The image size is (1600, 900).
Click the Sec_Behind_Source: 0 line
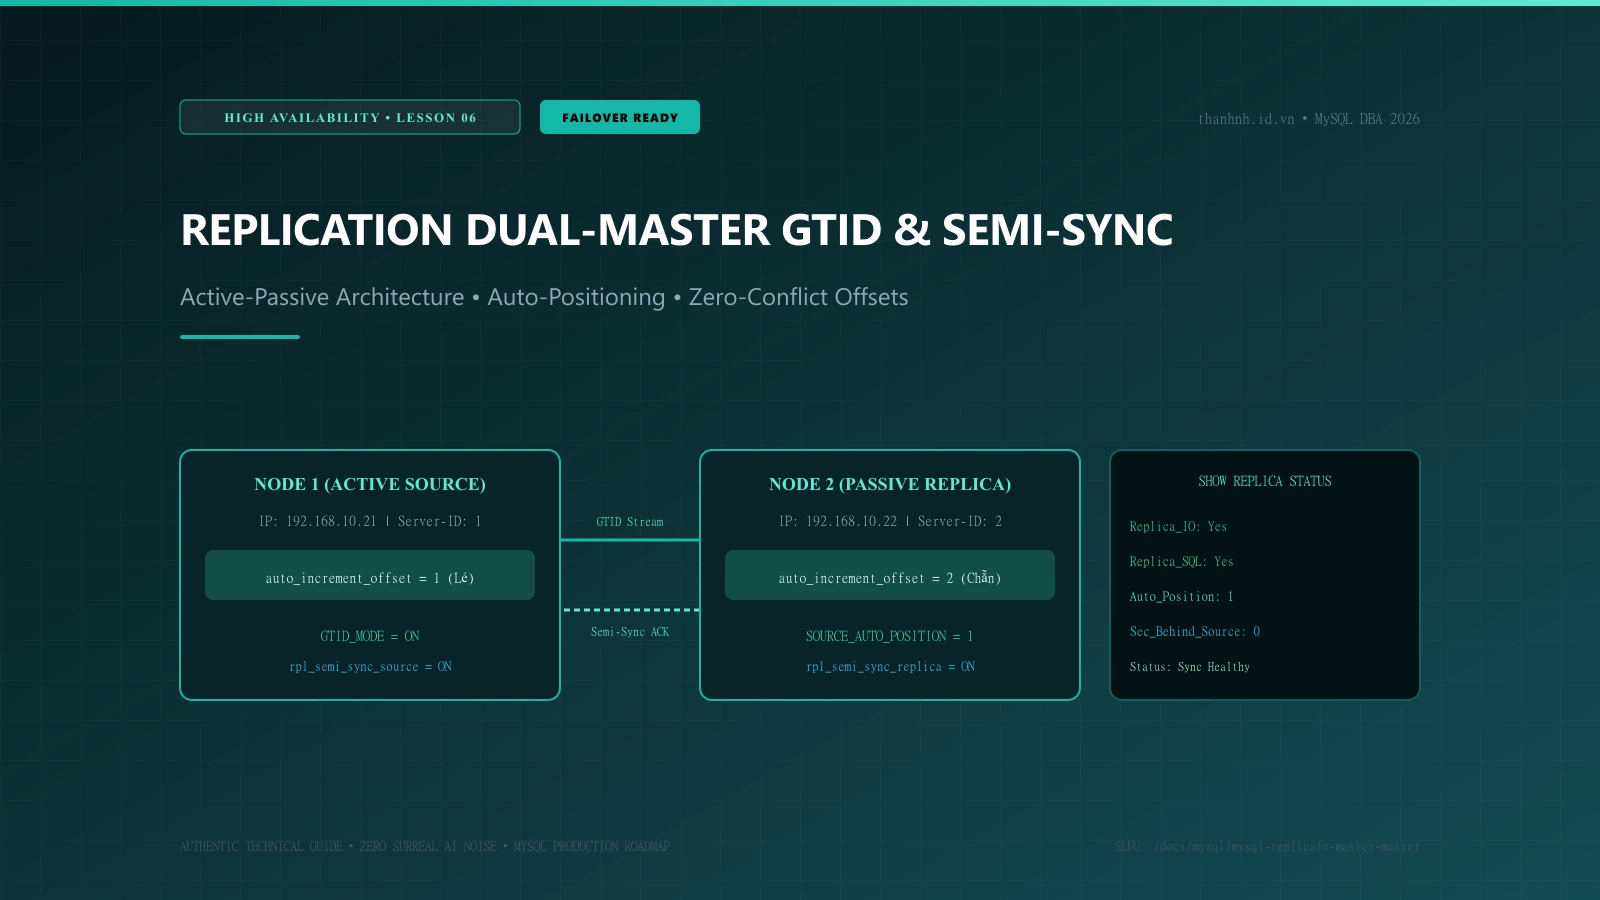click(1195, 632)
